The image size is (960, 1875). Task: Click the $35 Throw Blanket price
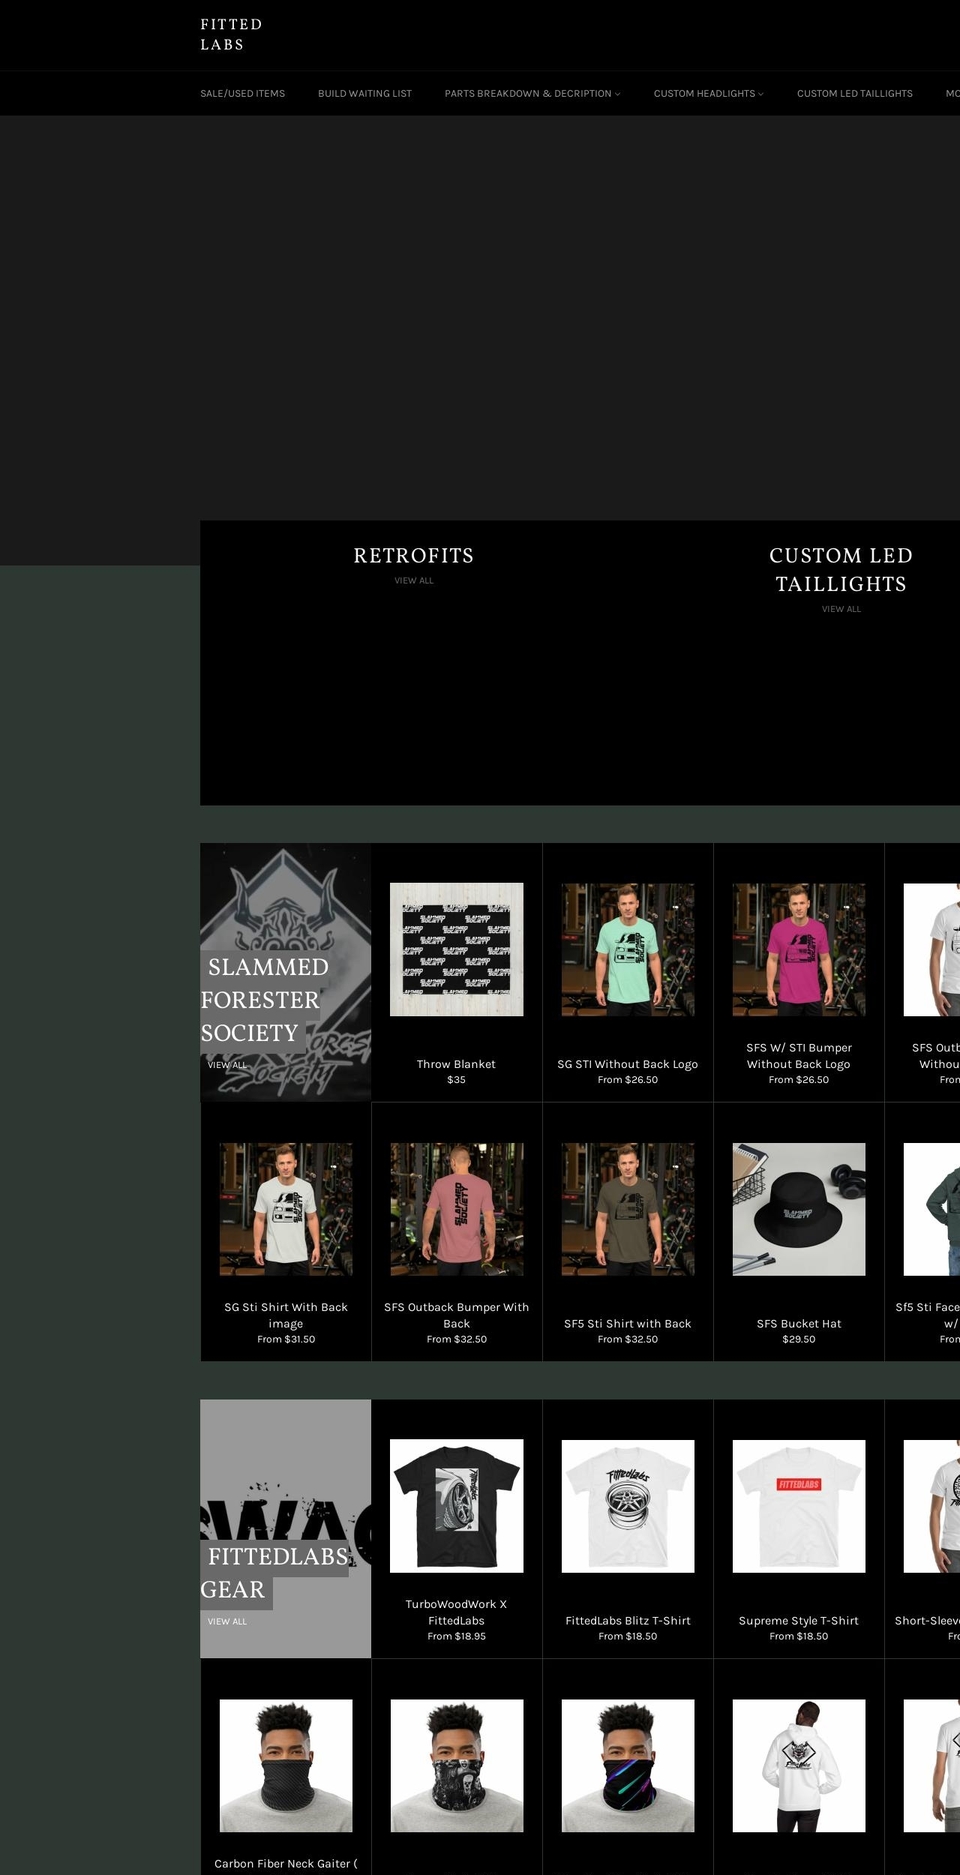[x=456, y=1080]
